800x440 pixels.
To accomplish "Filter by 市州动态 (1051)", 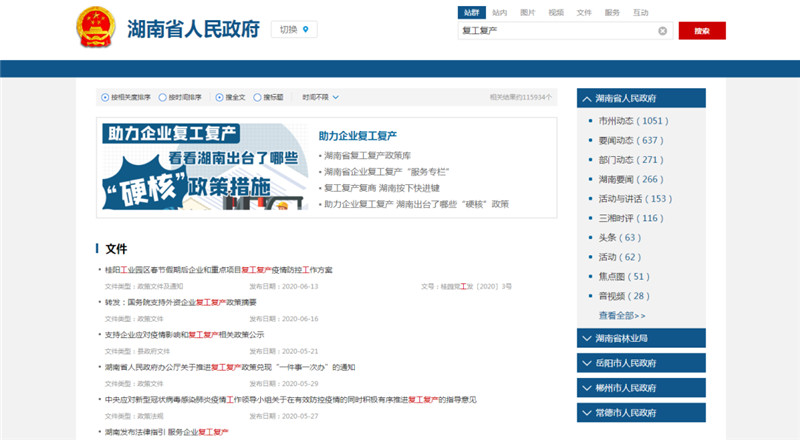I will (633, 121).
